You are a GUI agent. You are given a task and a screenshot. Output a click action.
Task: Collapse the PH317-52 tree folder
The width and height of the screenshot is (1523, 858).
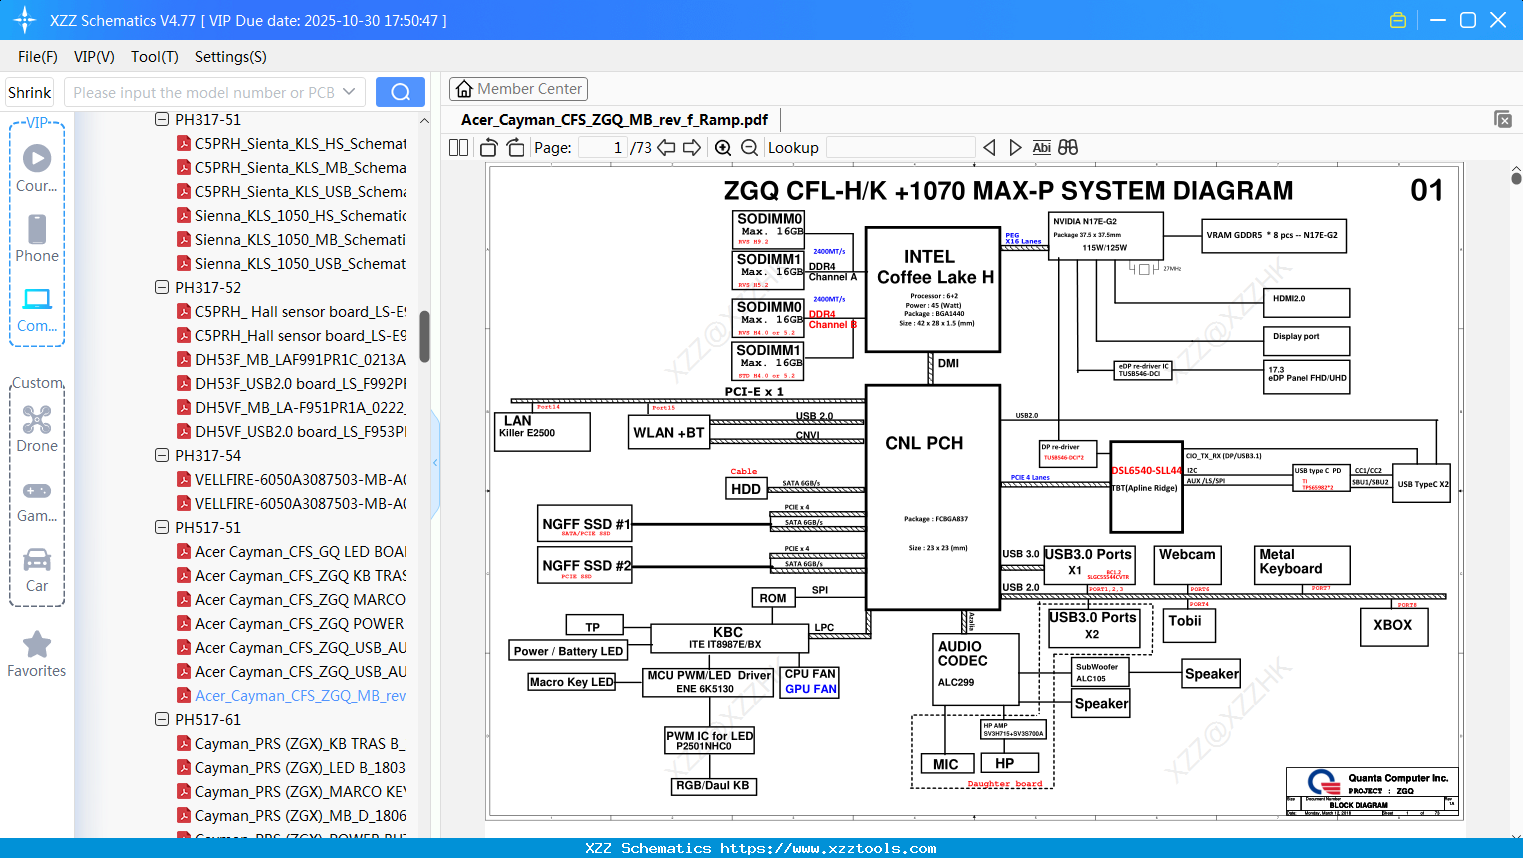[162, 287]
